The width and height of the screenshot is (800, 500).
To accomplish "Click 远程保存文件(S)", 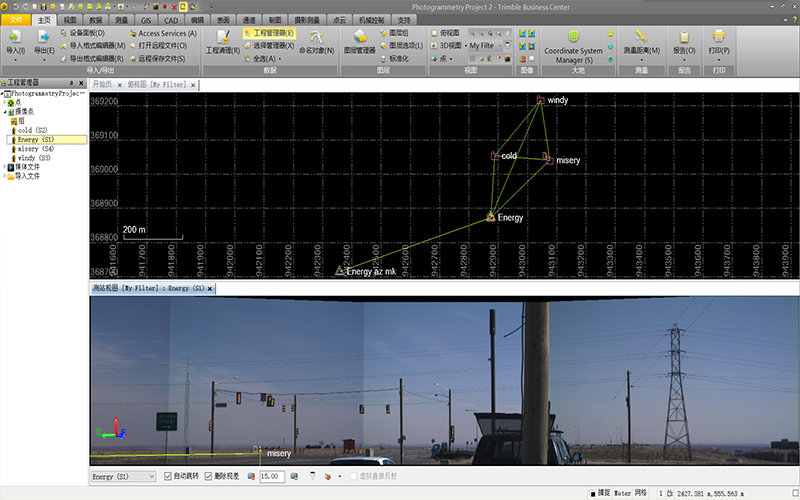I will click(157, 59).
